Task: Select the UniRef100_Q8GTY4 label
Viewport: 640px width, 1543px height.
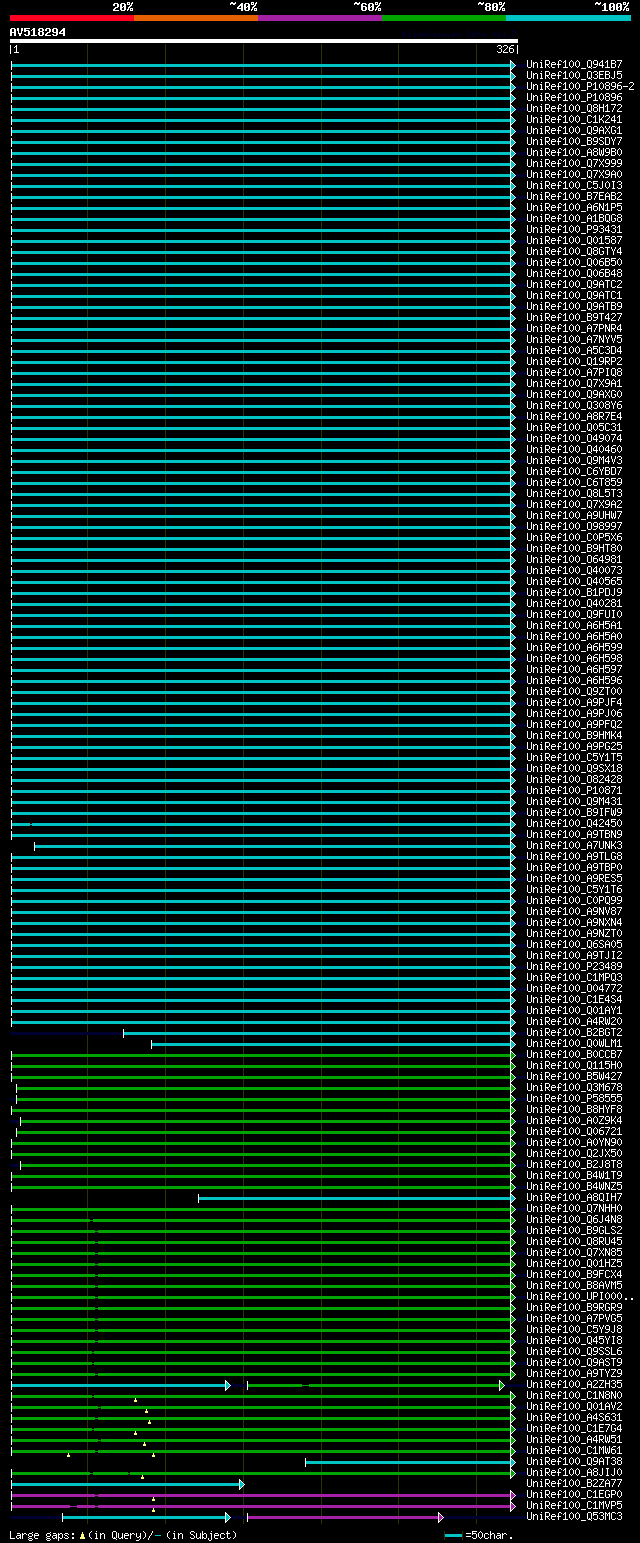Action: coord(574,251)
